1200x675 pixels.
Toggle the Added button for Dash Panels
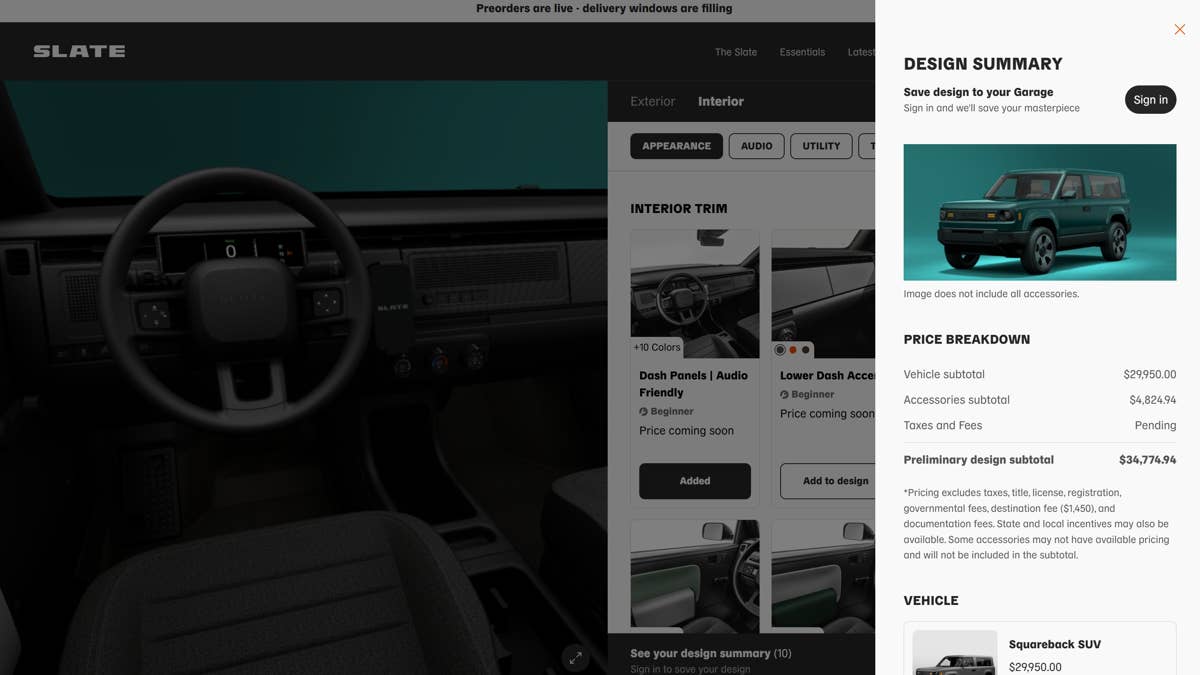(695, 481)
